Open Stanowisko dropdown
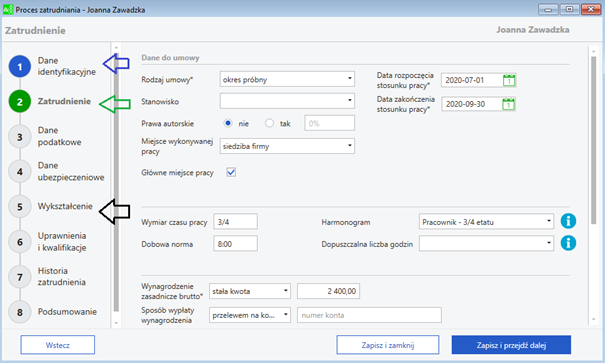The width and height of the screenshot is (605, 363). point(287,101)
